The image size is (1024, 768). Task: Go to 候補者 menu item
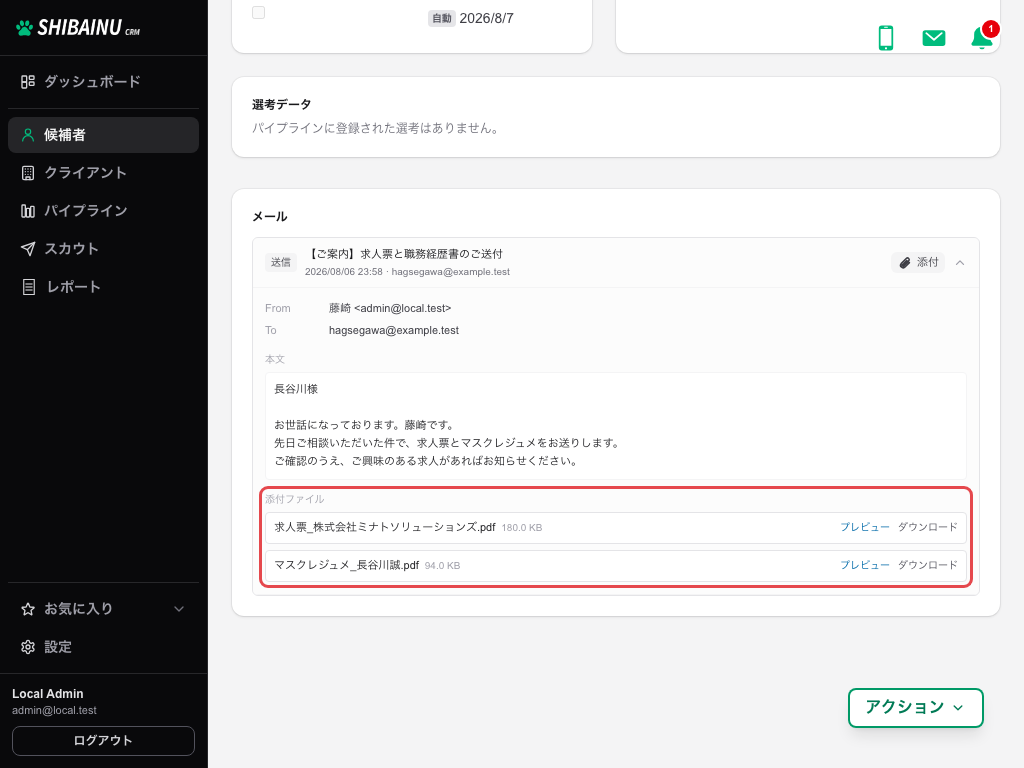click(103, 135)
